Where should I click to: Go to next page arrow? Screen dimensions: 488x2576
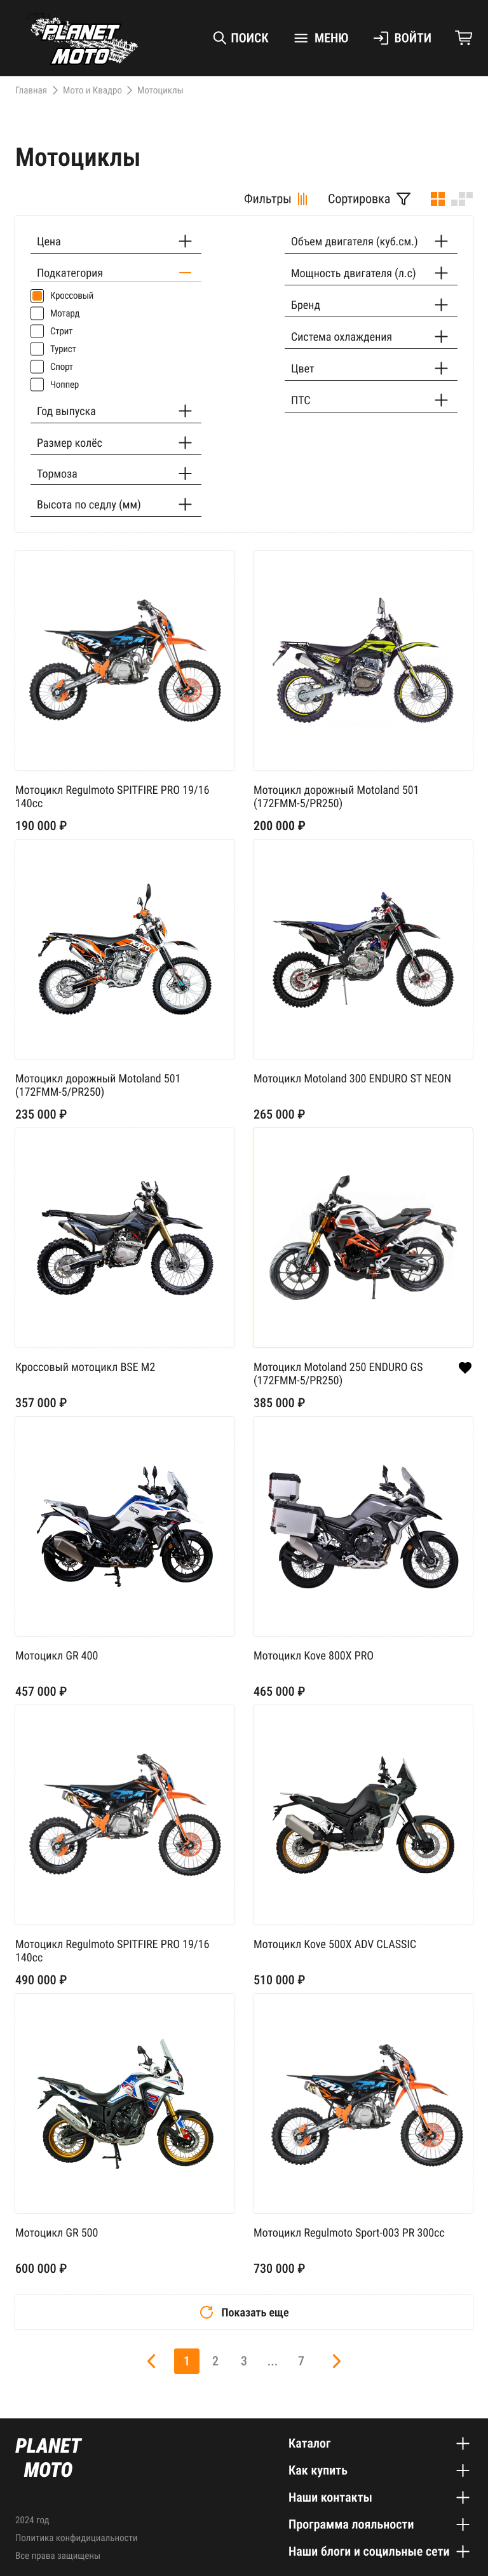point(336,2361)
